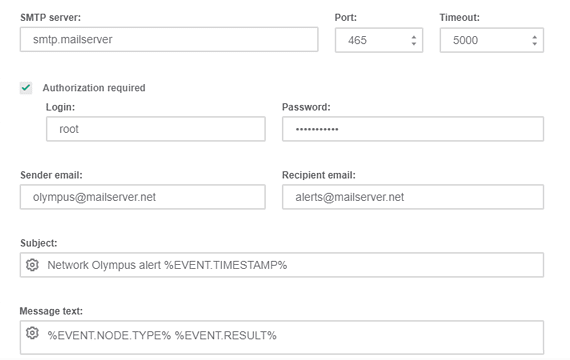570x360 pixels.
Task: Click the Authorization required label
Action: pos(94,88)
